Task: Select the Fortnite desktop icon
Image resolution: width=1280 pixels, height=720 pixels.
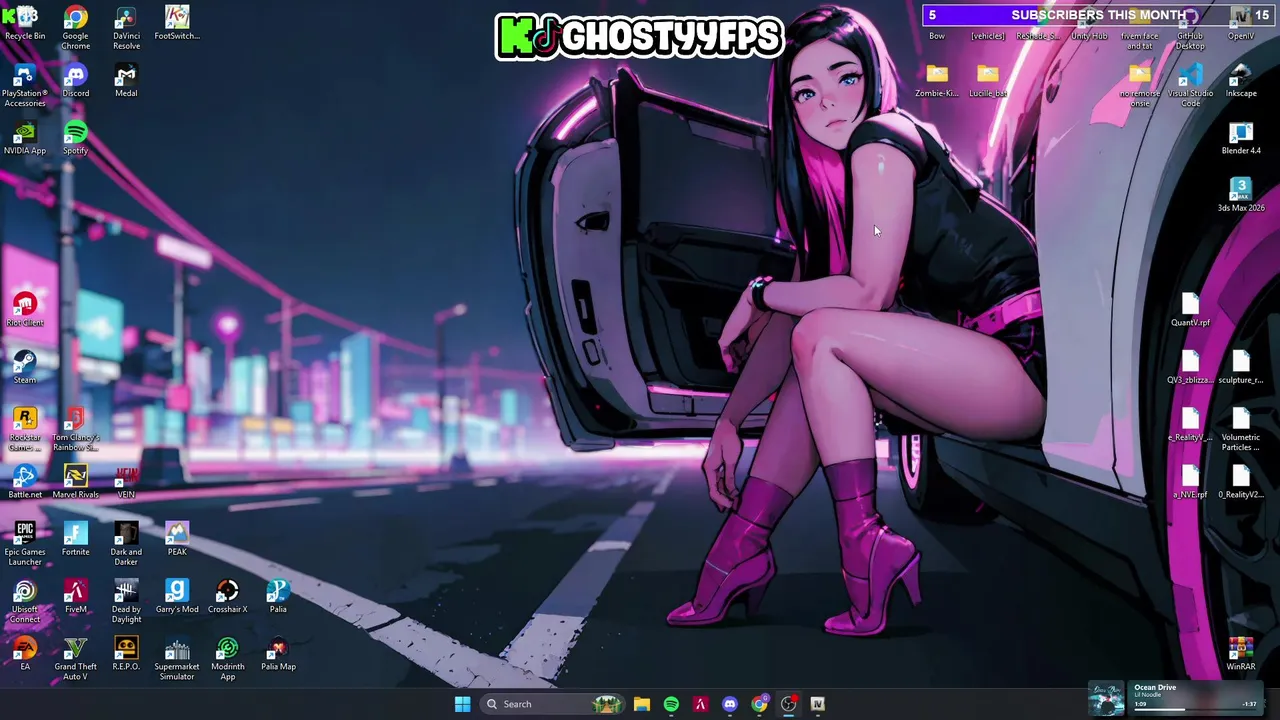Action: [75, 539]
